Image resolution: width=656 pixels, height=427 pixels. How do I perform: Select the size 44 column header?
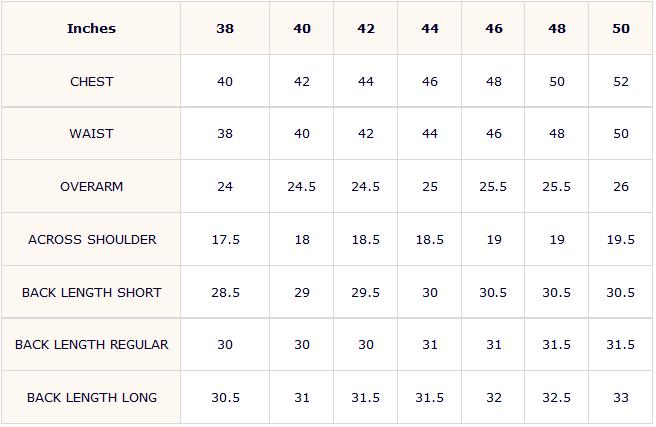430,28
